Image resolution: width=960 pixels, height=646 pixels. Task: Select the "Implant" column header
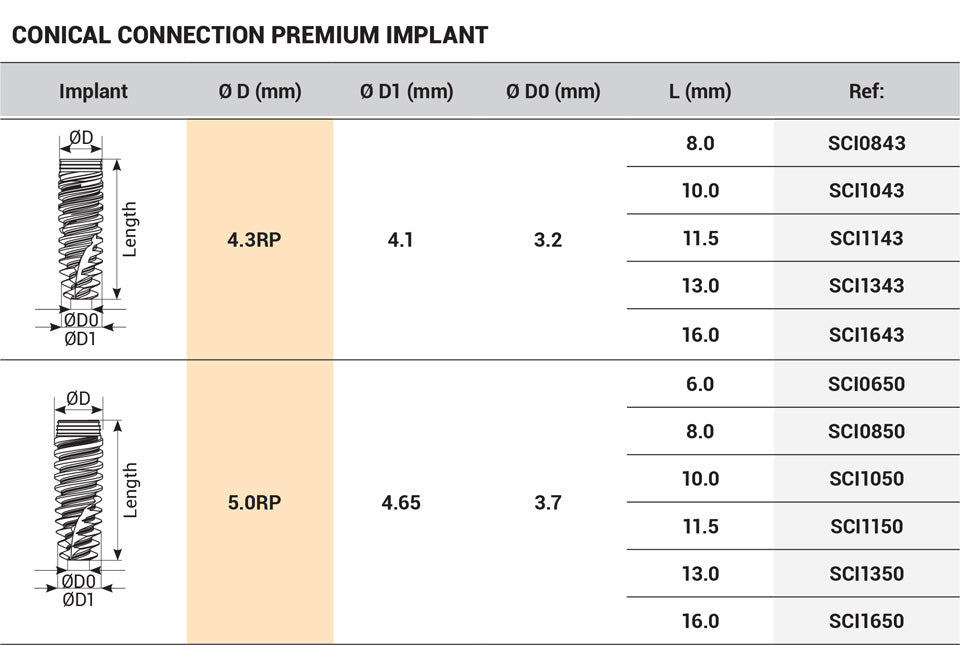93,92
